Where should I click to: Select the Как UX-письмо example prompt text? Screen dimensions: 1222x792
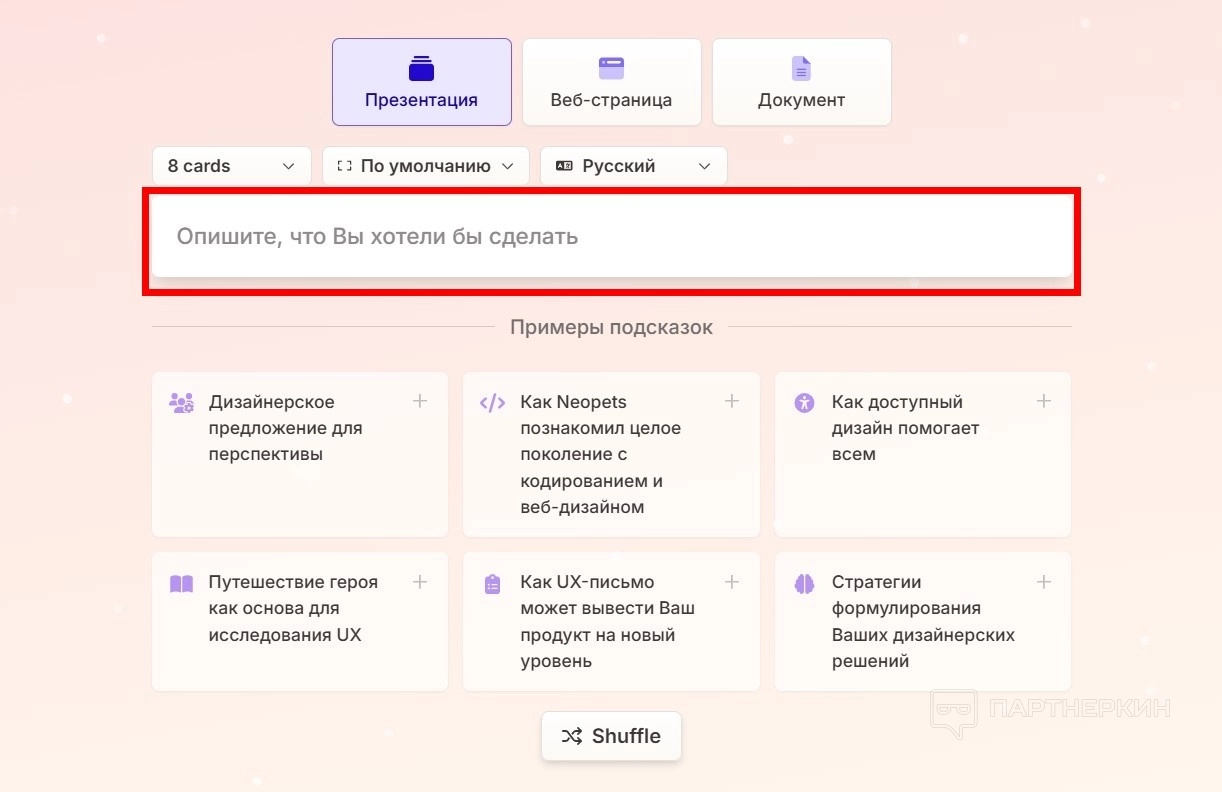[607, 621]
